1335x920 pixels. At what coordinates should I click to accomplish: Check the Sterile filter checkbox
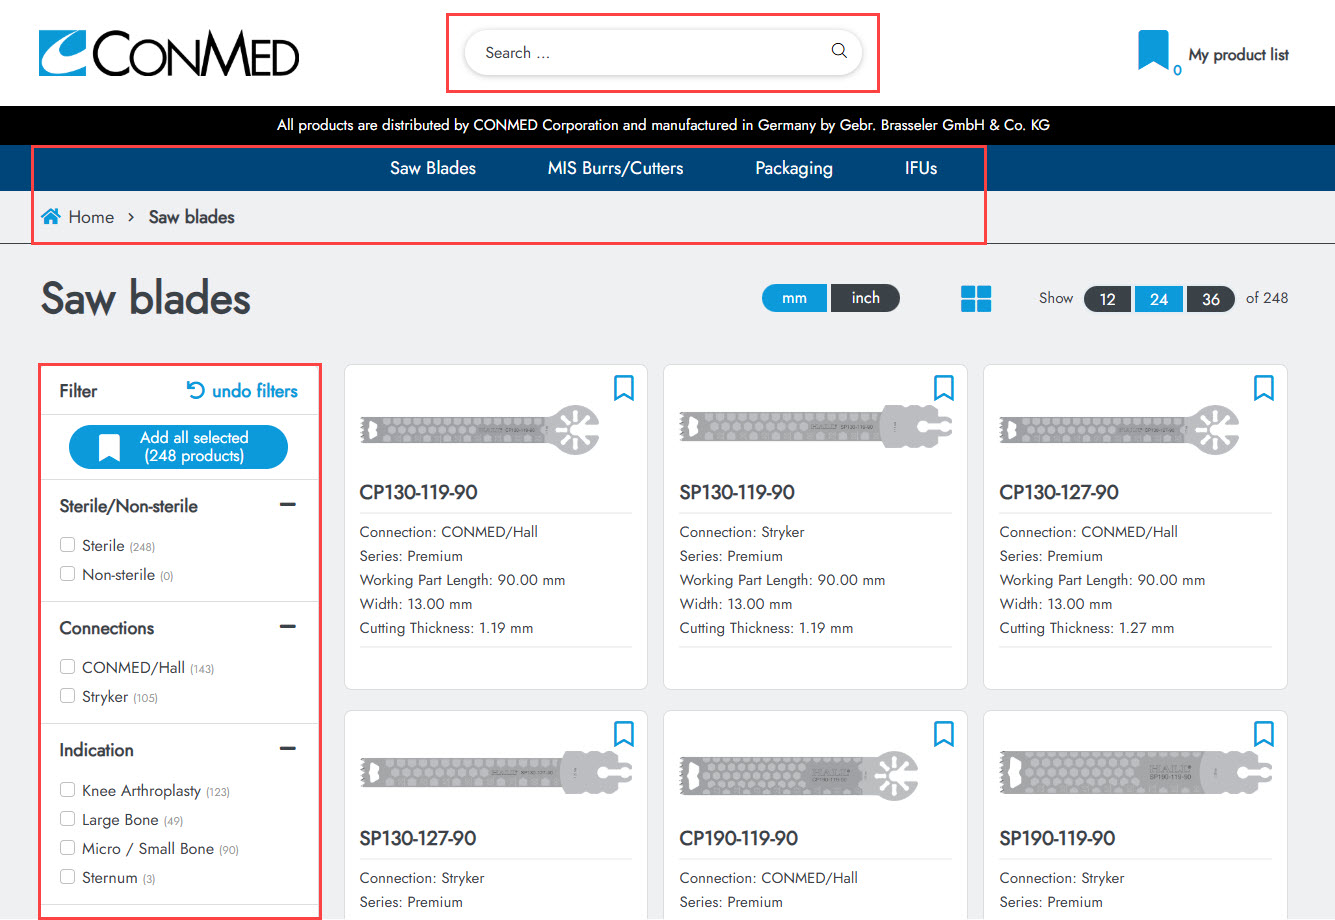pyautogui.click(x=68, y=545)
